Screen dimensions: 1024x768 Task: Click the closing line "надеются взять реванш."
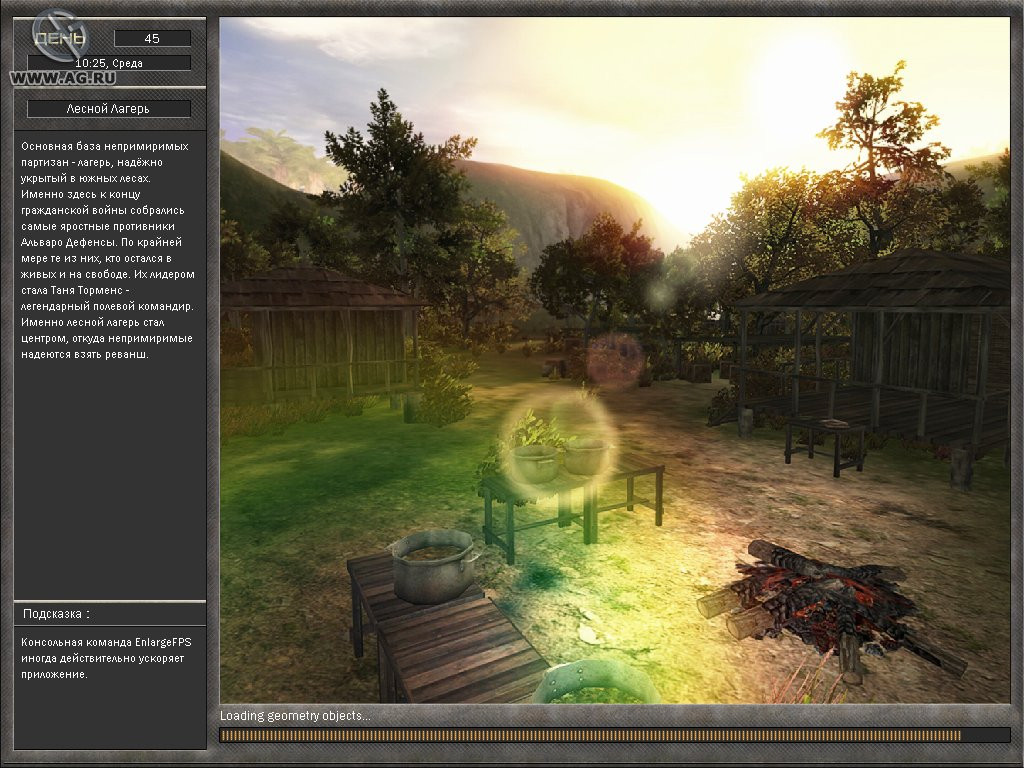tap(85, 355)
